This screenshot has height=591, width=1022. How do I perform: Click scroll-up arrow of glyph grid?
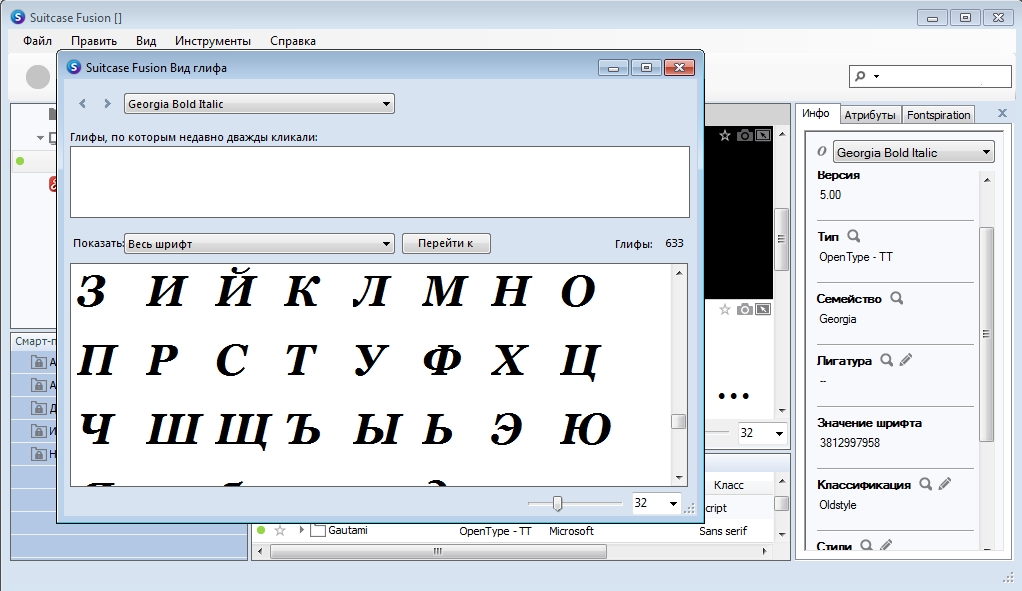[x=679, y=272]
